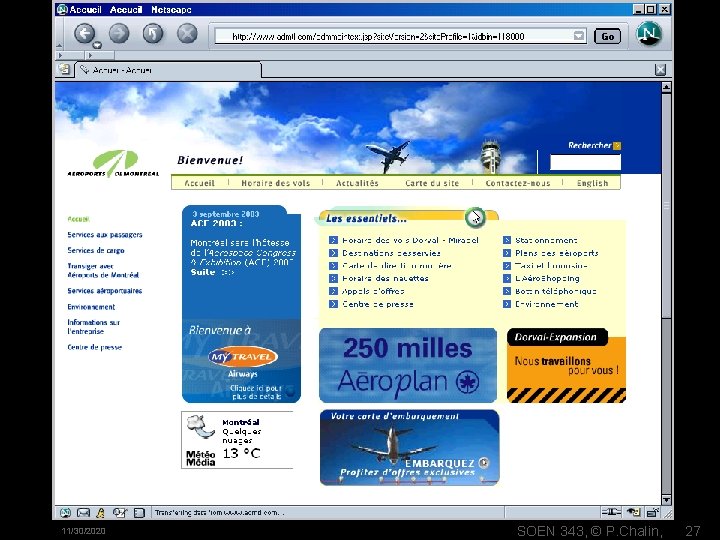Image resolution: width=720 pixels, height=540 pixels.
Task: Click the Go button
Action: pos(607,36)
